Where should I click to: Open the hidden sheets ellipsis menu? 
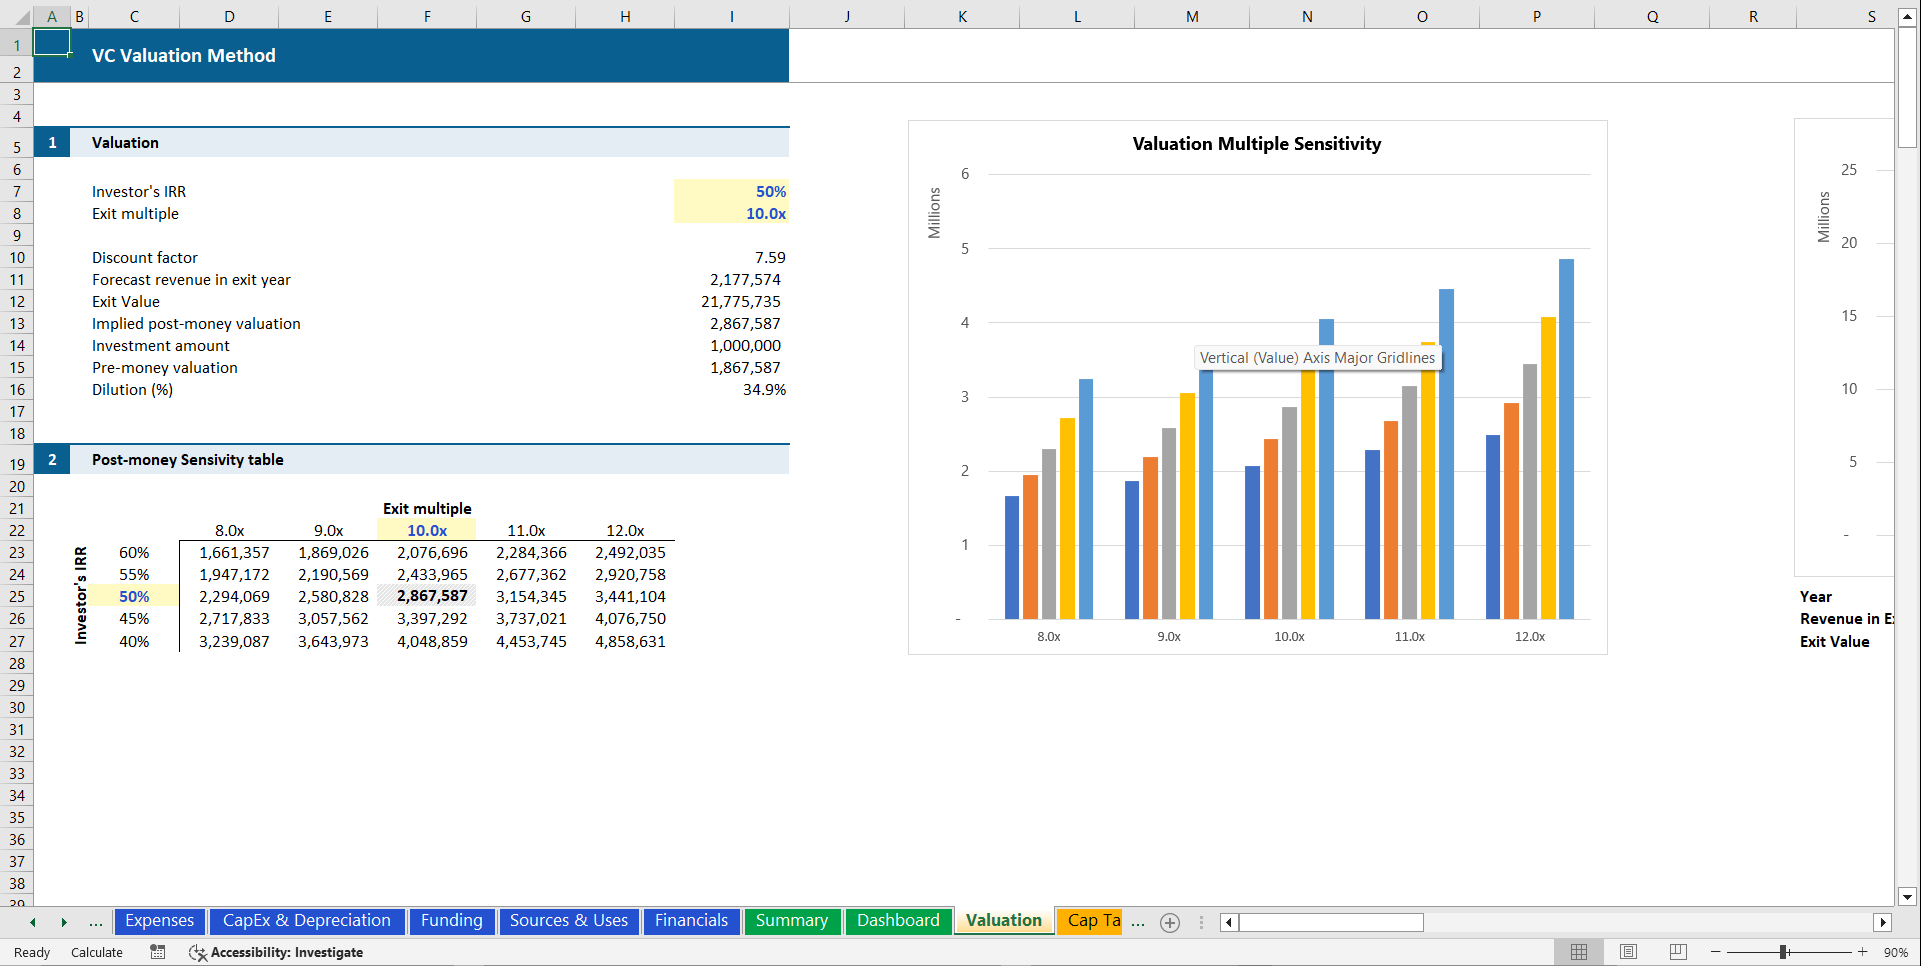point(1137,922)
